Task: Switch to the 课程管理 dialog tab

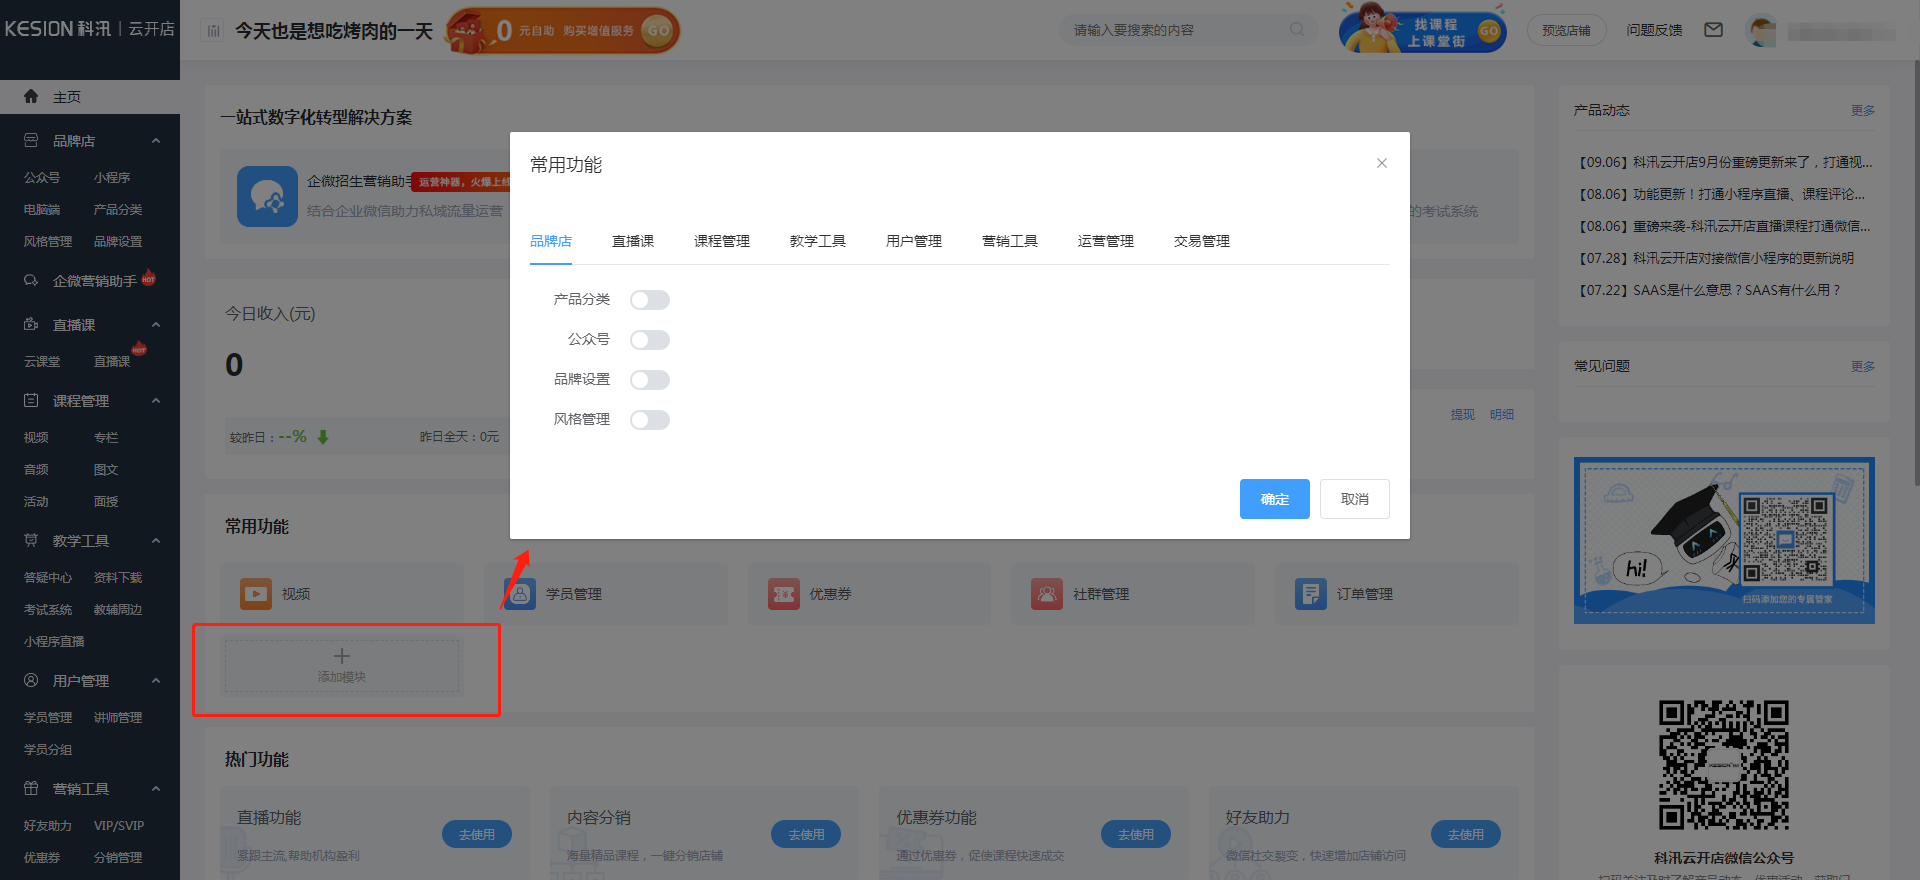Action: click(722, 241)
